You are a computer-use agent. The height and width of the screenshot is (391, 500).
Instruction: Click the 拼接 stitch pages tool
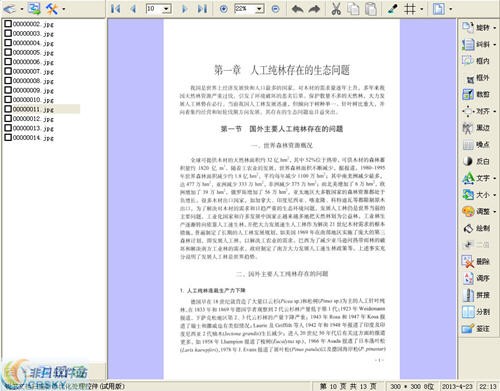click(476, 295)
